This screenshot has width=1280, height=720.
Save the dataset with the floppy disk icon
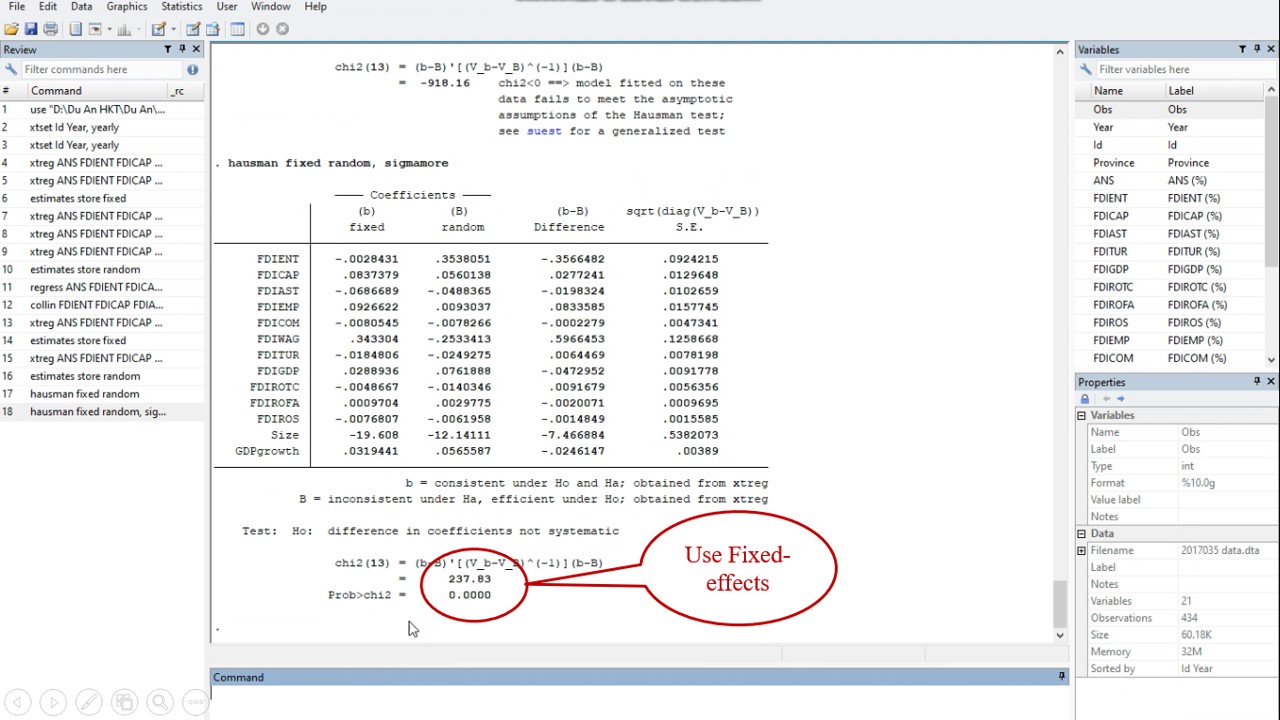tap(31, 29)
